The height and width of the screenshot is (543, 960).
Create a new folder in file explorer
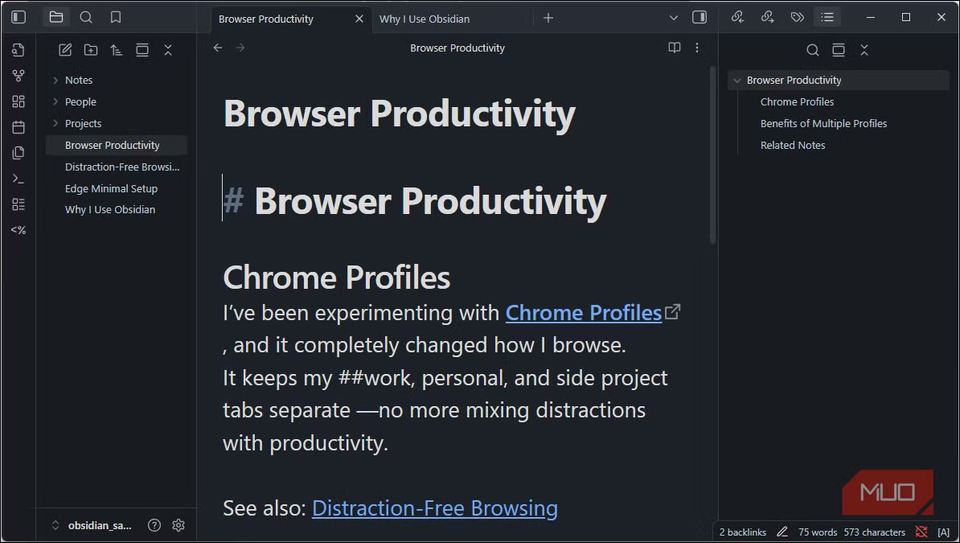coord(91,50)
